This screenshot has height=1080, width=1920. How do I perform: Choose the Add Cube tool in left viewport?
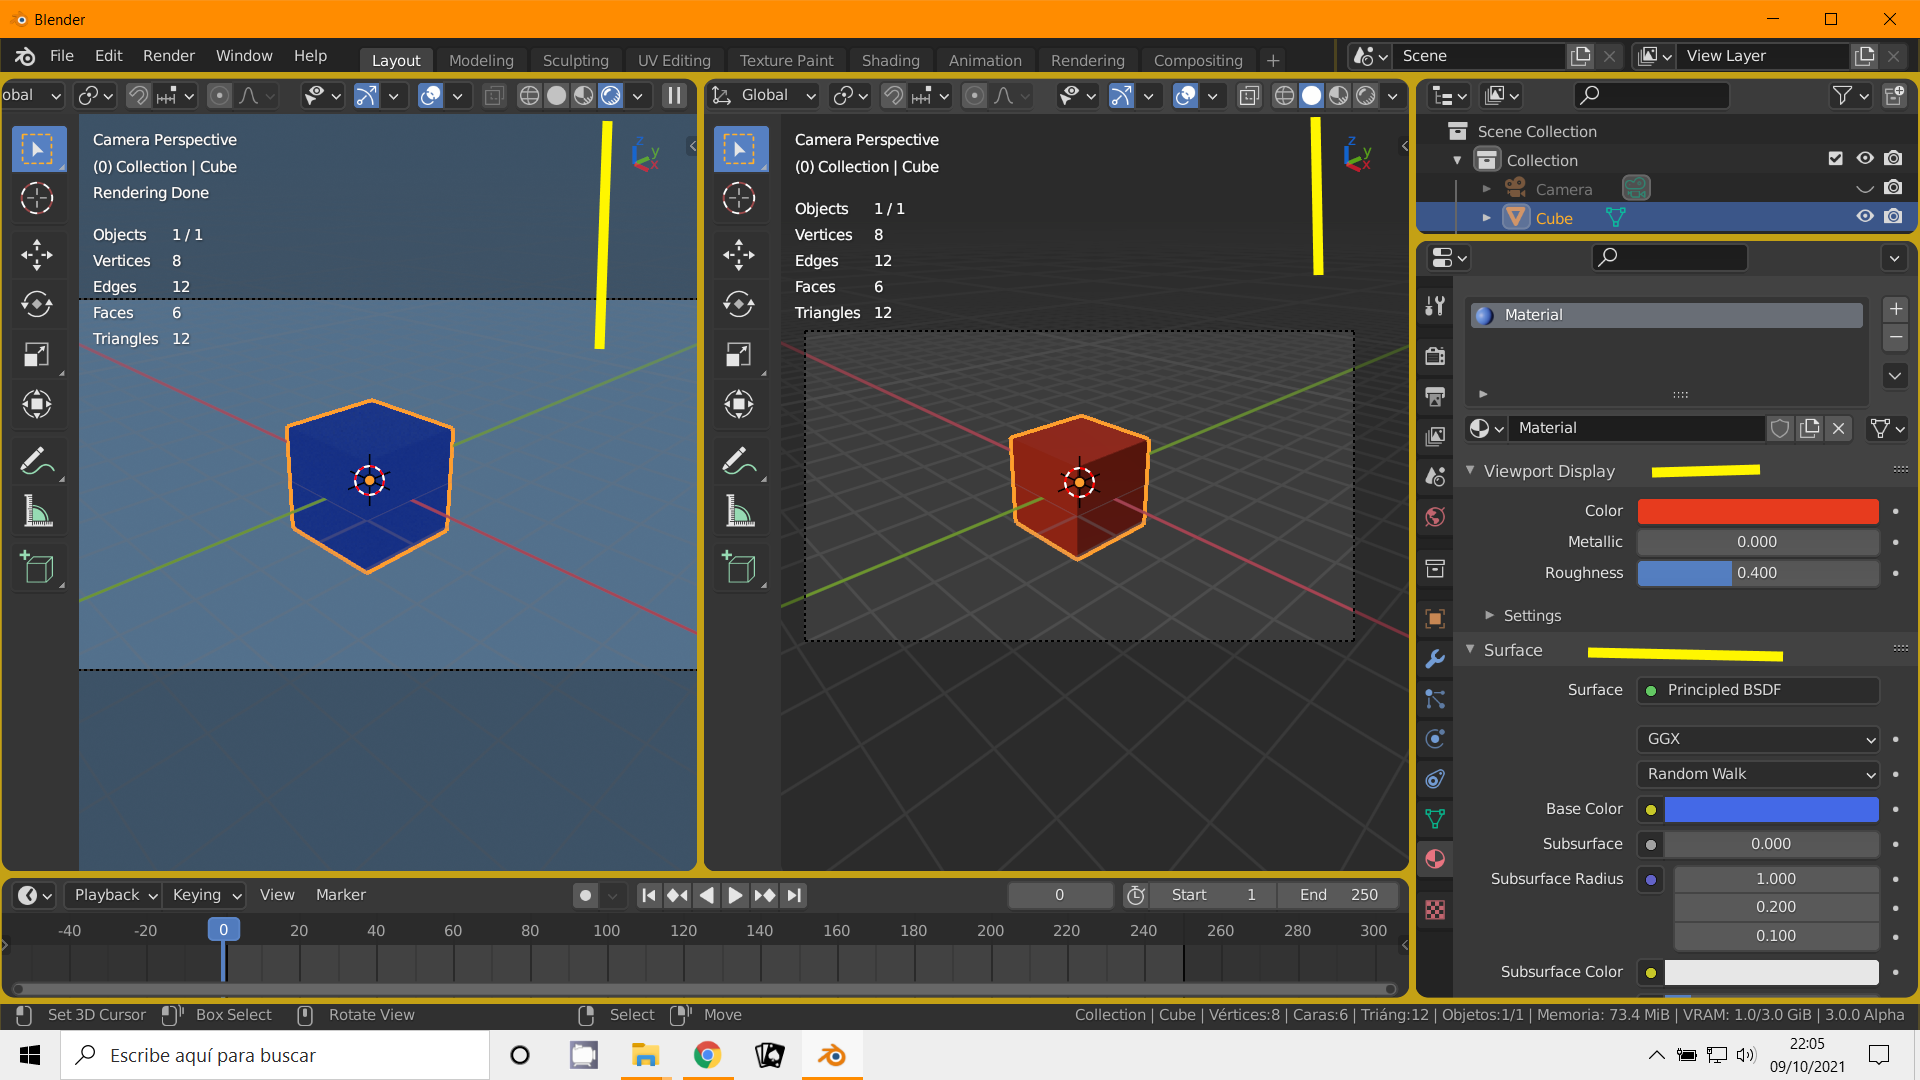pos(37,568)
